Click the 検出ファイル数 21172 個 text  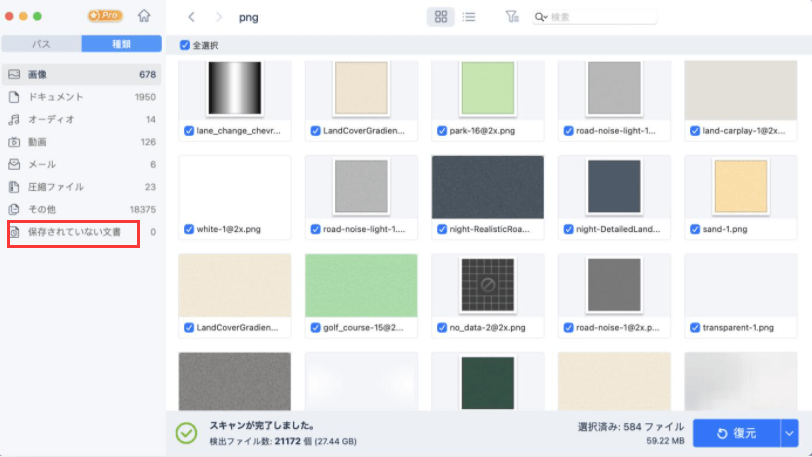tap(283, 441)
